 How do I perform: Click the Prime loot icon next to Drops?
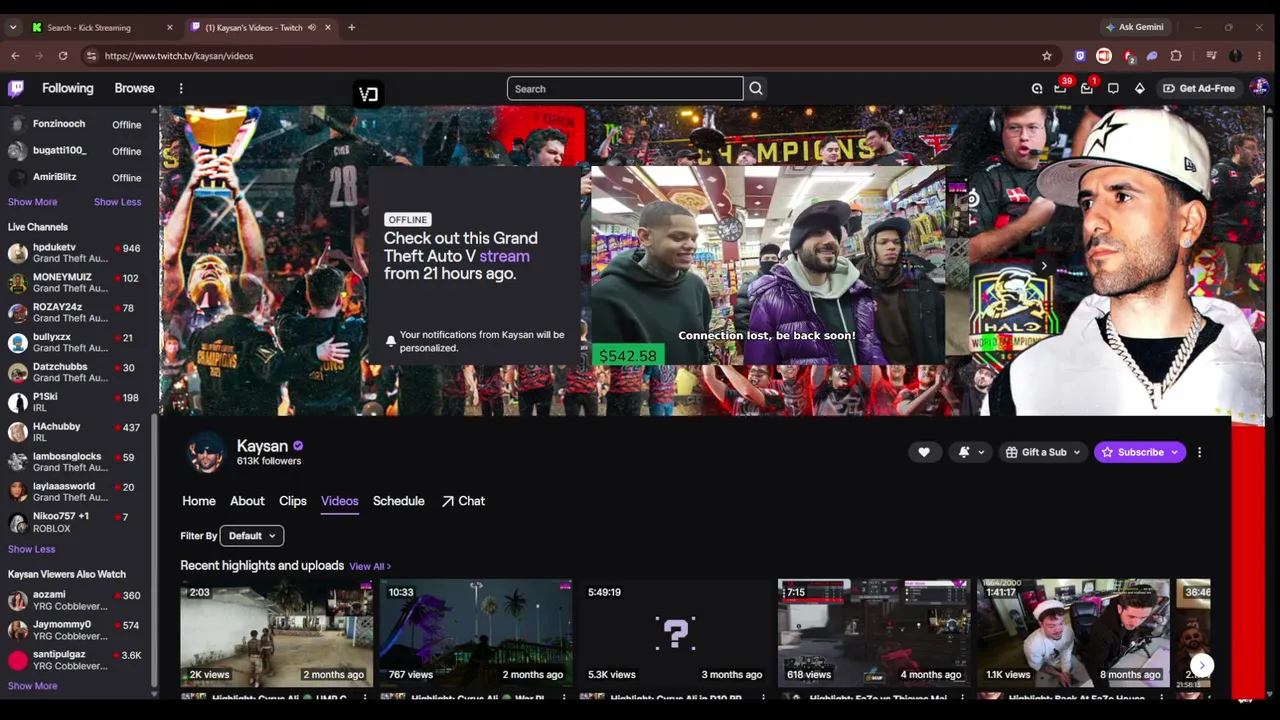pos(1037,88)
